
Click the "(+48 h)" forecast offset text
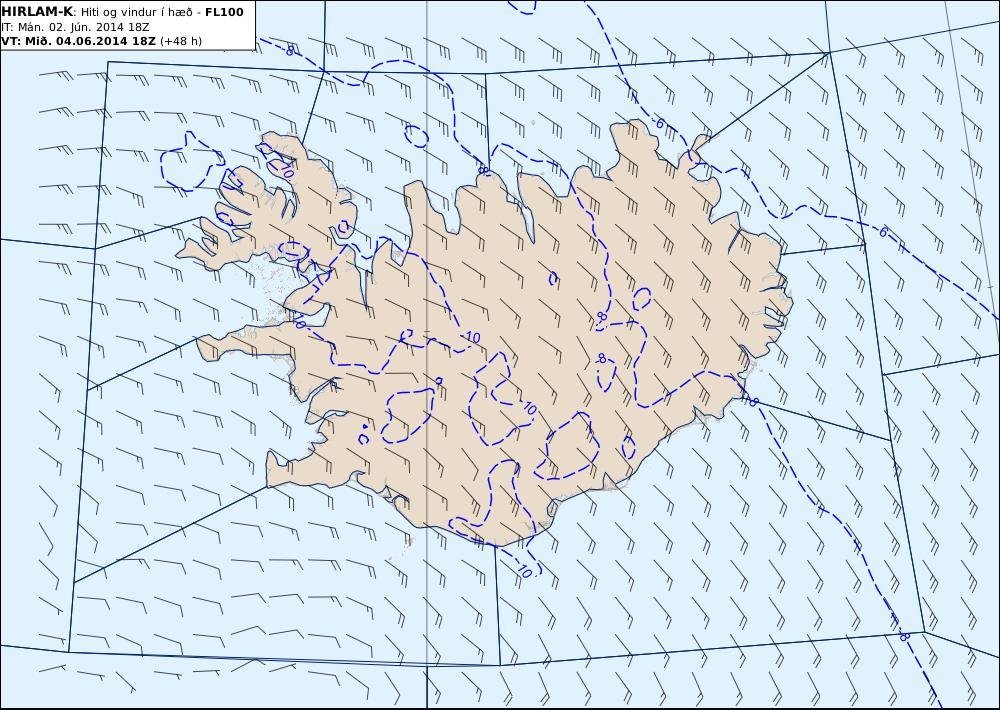click(180, 41)
